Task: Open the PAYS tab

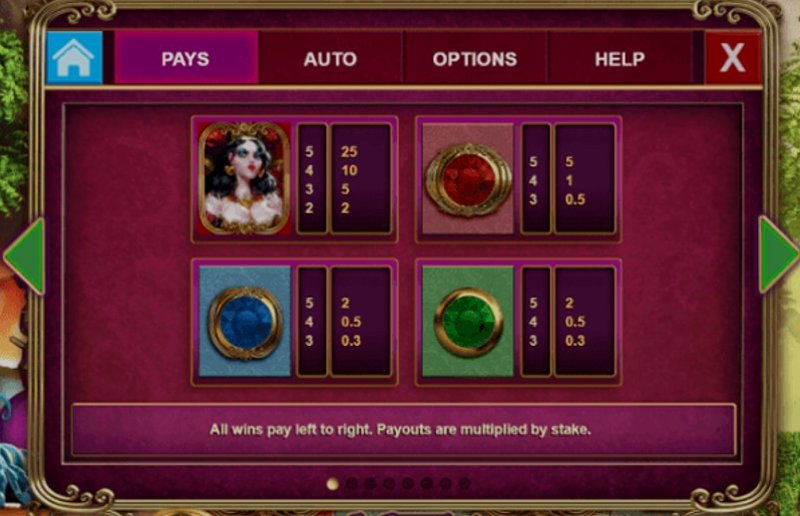Action: pos(186,58)
